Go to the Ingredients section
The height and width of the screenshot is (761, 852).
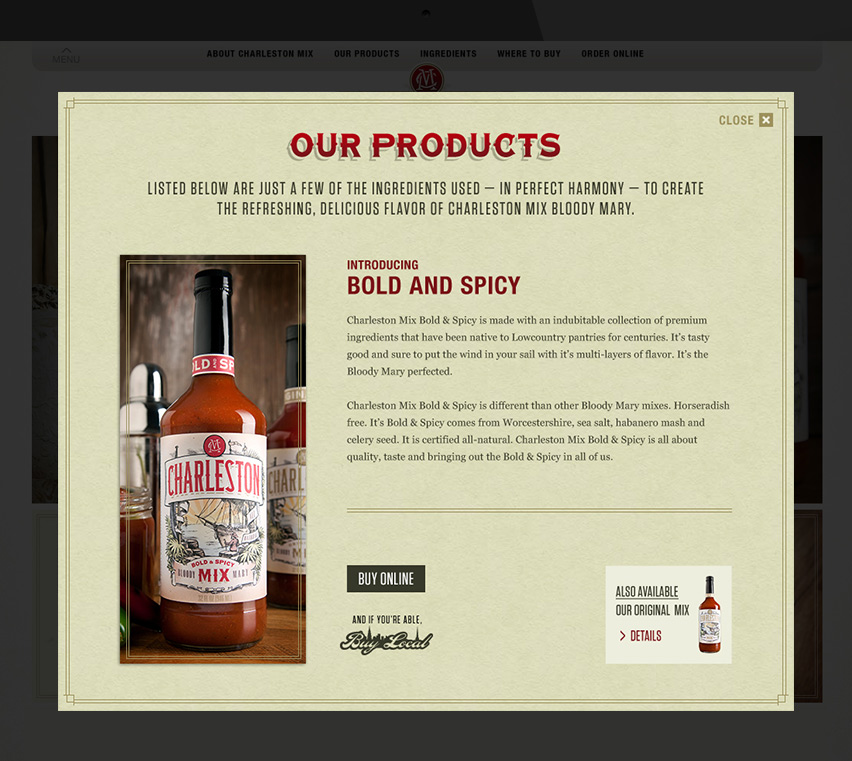[x=448, y=54]
